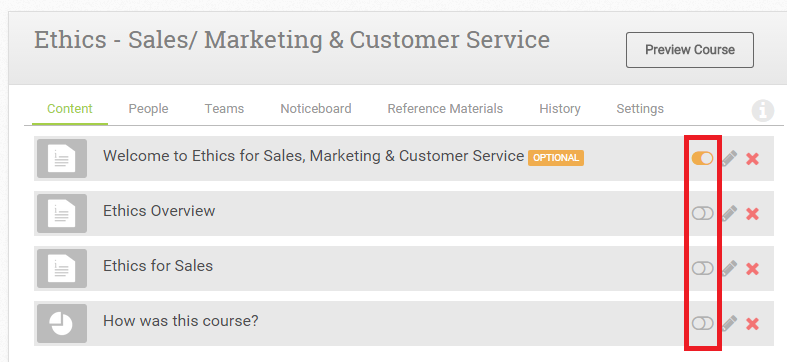
Task: Click the pie chart survey icon
Action: pyautogui.click(x=62, y=323)
